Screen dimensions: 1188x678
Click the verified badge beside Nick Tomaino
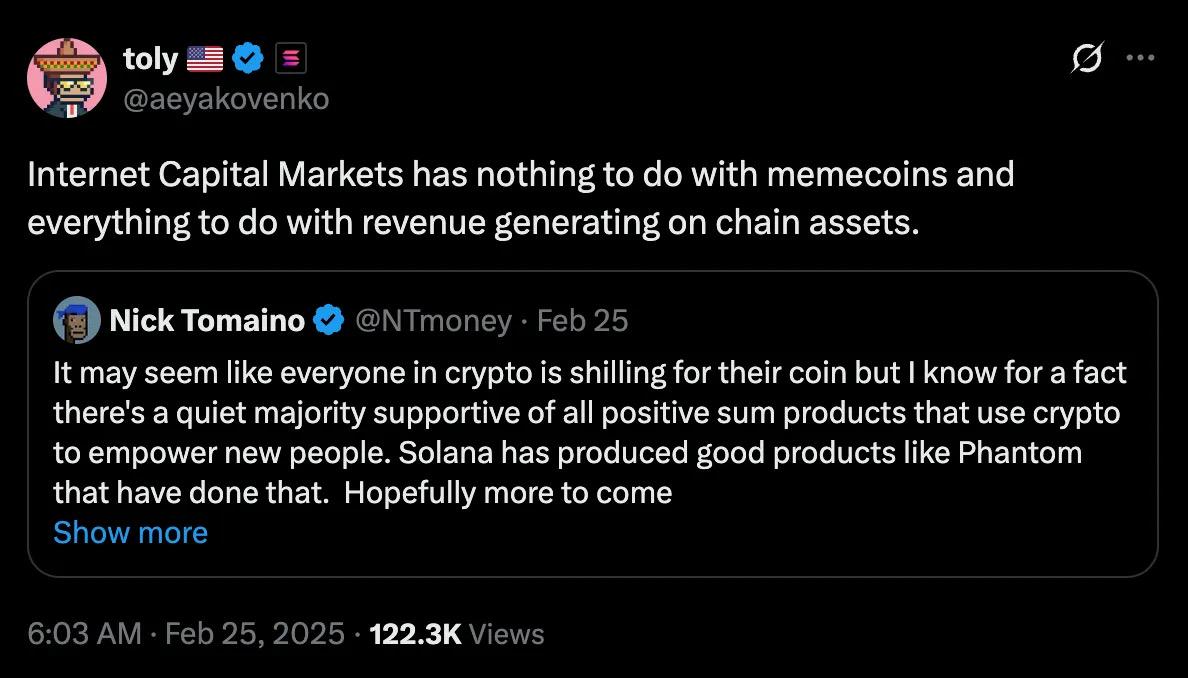pyautogui.click(x=328, y=320)
